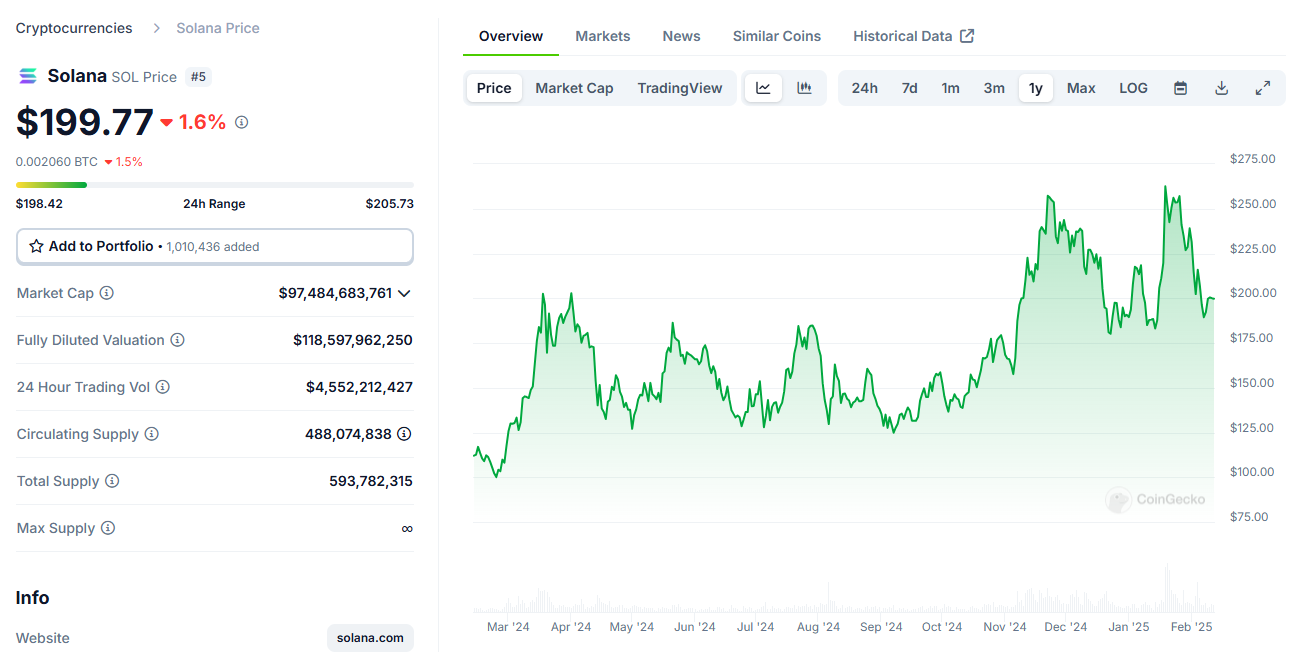Open the calendar date range picker
Screen dimensions: 1299x652
click(1180, 88)
